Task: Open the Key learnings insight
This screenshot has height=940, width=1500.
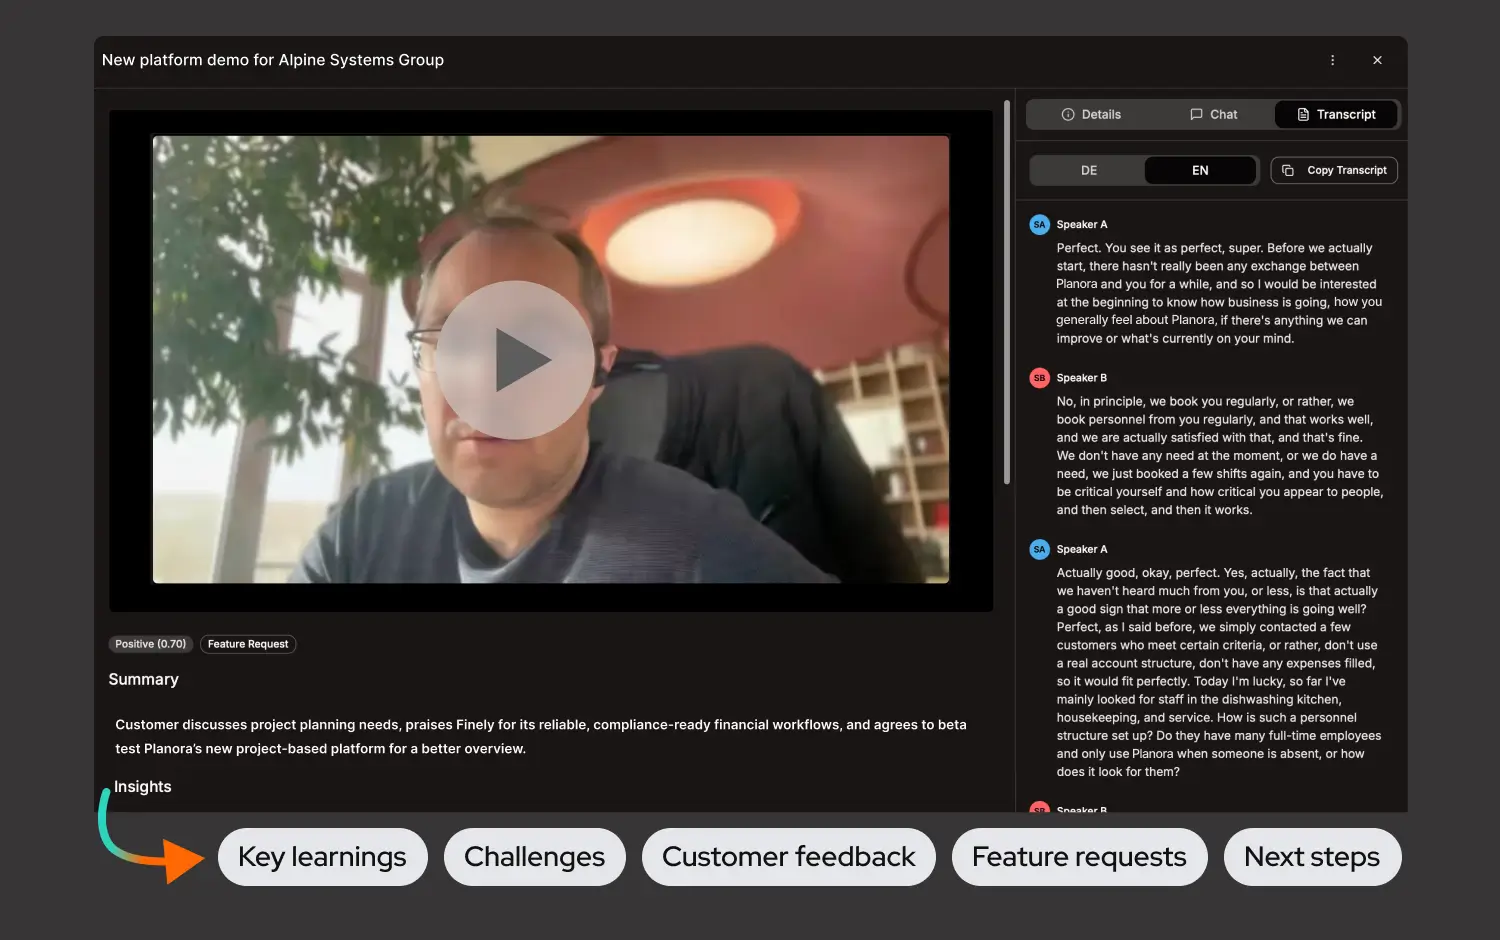Action: coord(322,857)
